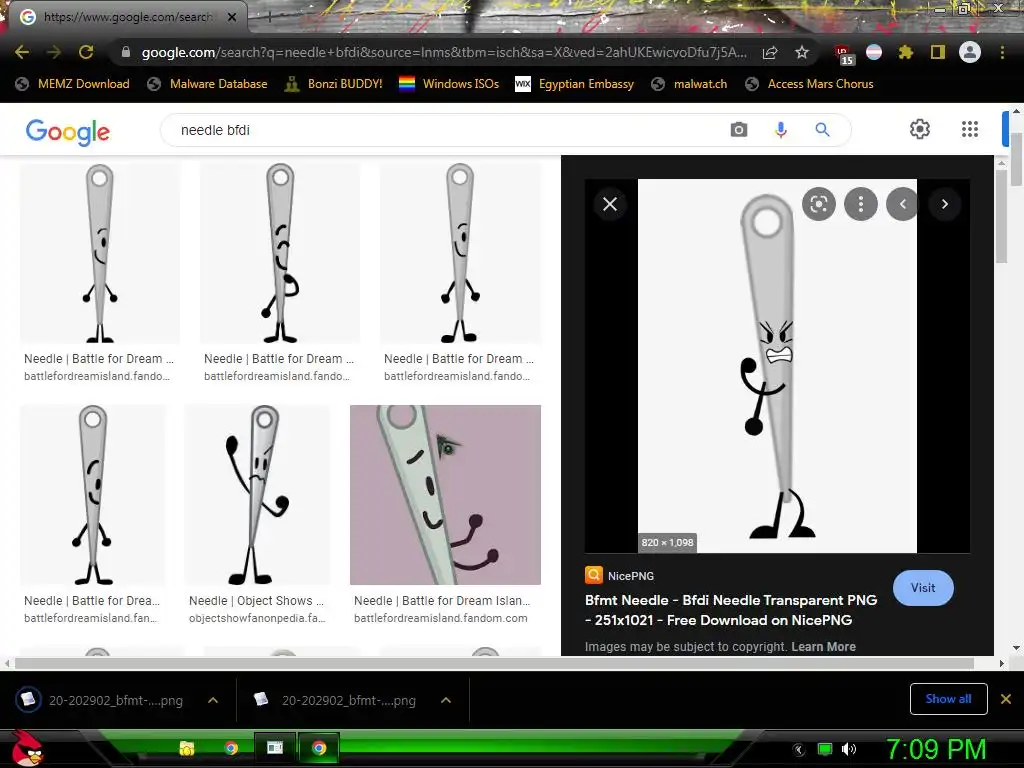
Task: Click the 7:09 PM taskbar clock
Action: [x=935, y=749]
